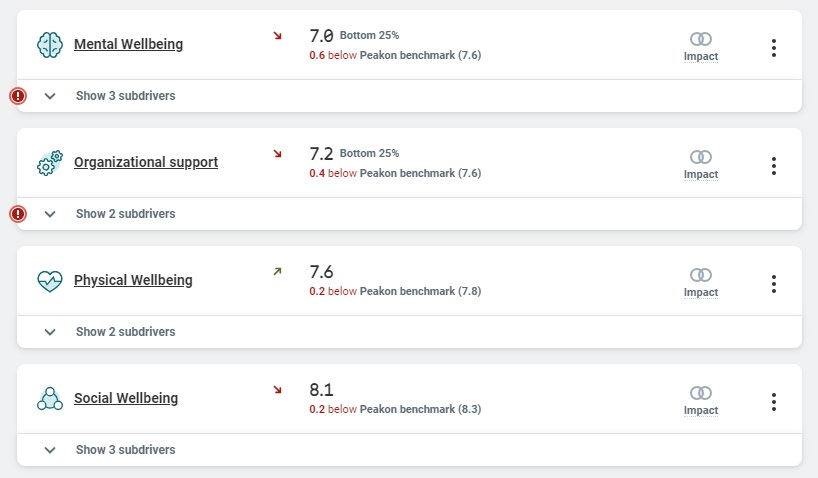Click the Organizational support gears icon

(50, 162)
